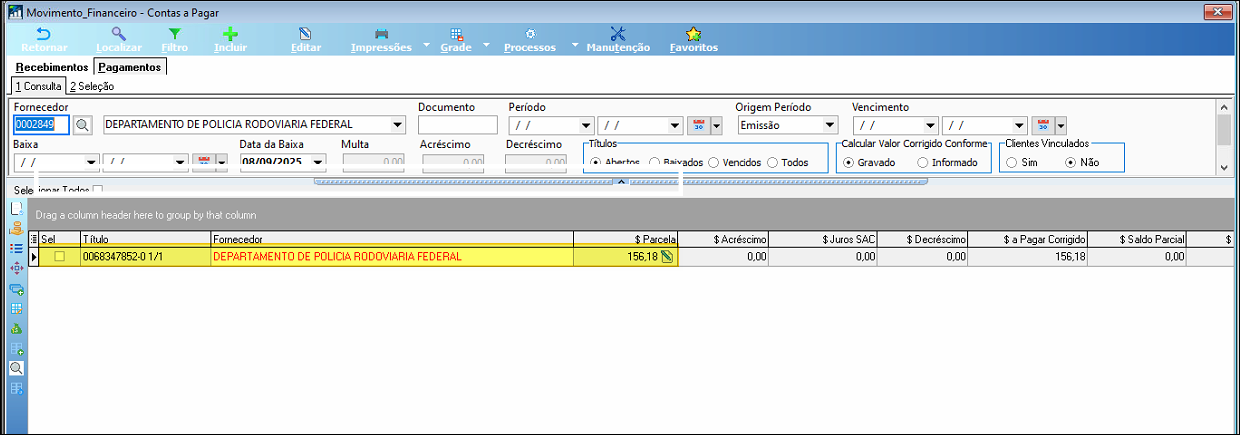Open the first Vencimento date dropdown

click(930, 125)
